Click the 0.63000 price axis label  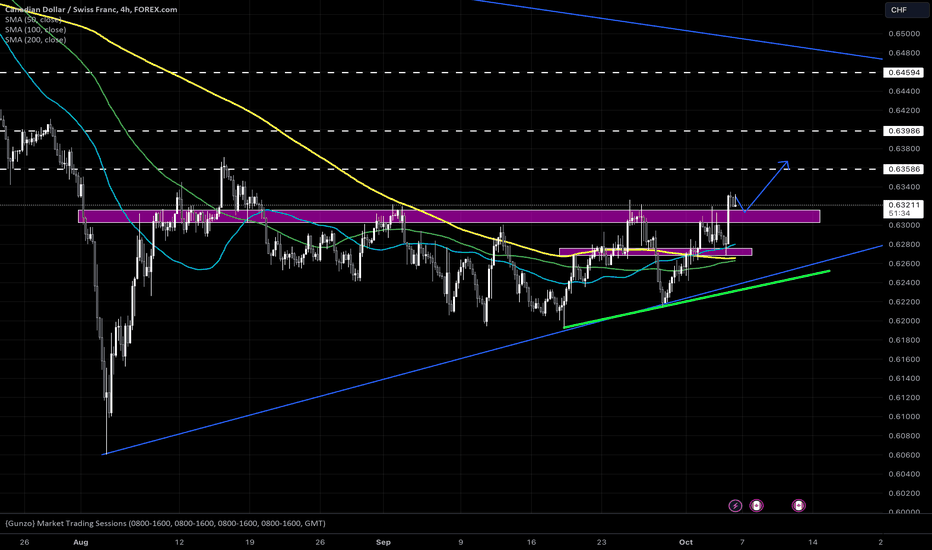[x=903, y=225]
